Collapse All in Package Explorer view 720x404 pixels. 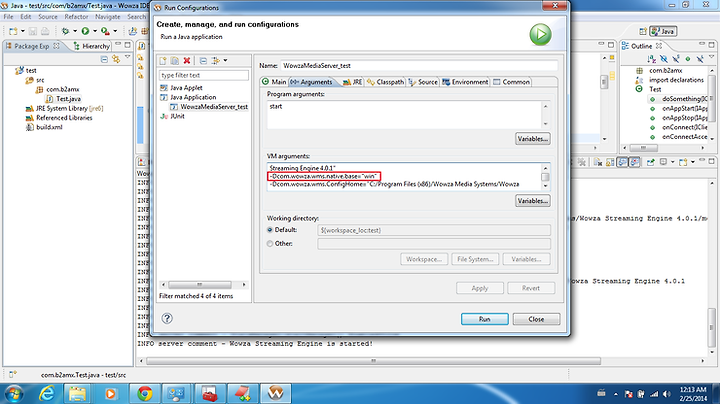(x=104, y=59)
